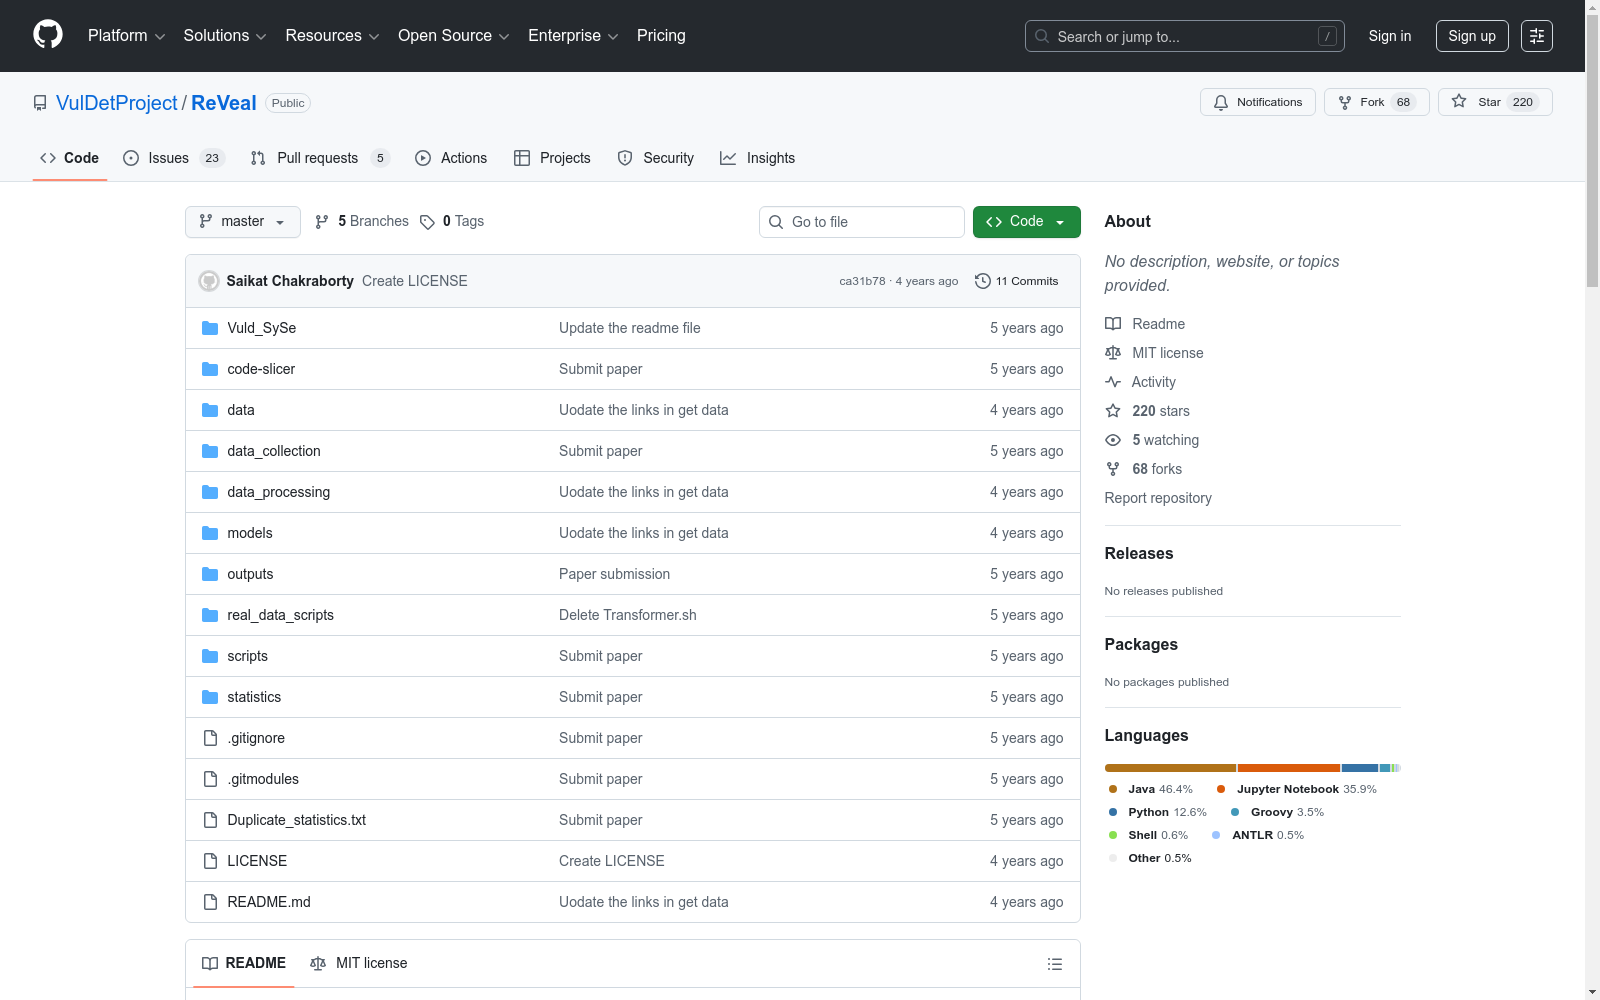Open the 220 stars link
Viewport: 1600px width, 1000px height.
[x=1148, y=411]
